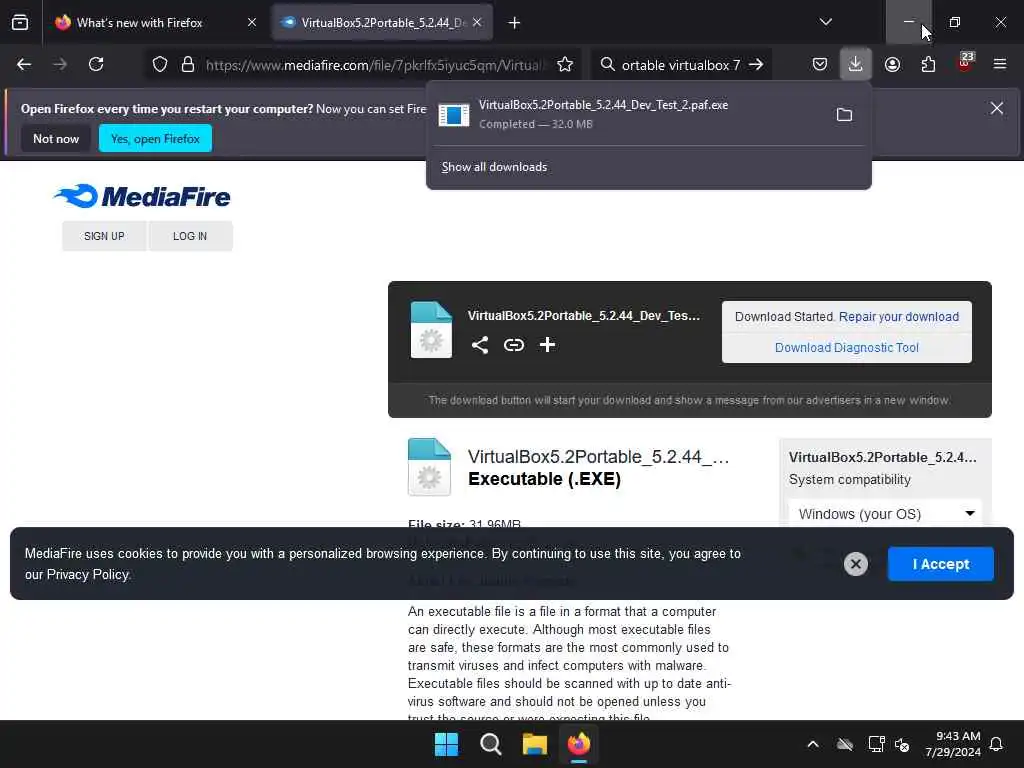Open Windows Start menu
The image size is (1024, 768).
point(447,744)
